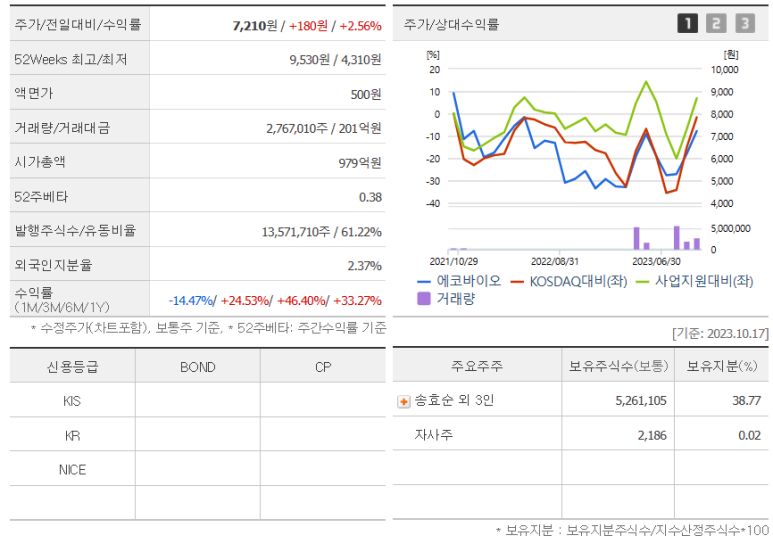Click the blue 에코바이오 legend marker

pyautogui.click(x=424, y=282)
